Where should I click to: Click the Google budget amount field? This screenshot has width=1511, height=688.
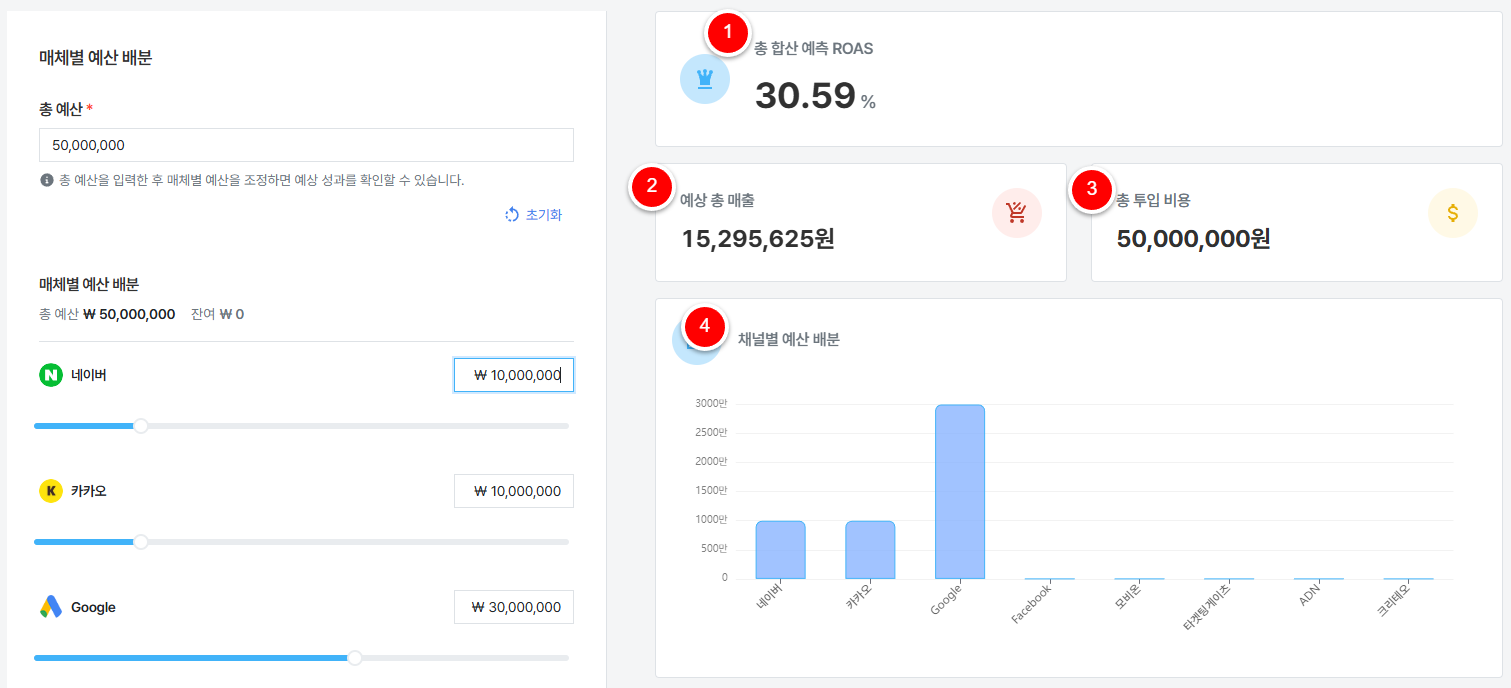pyautogui.click(x=513, y=607)
